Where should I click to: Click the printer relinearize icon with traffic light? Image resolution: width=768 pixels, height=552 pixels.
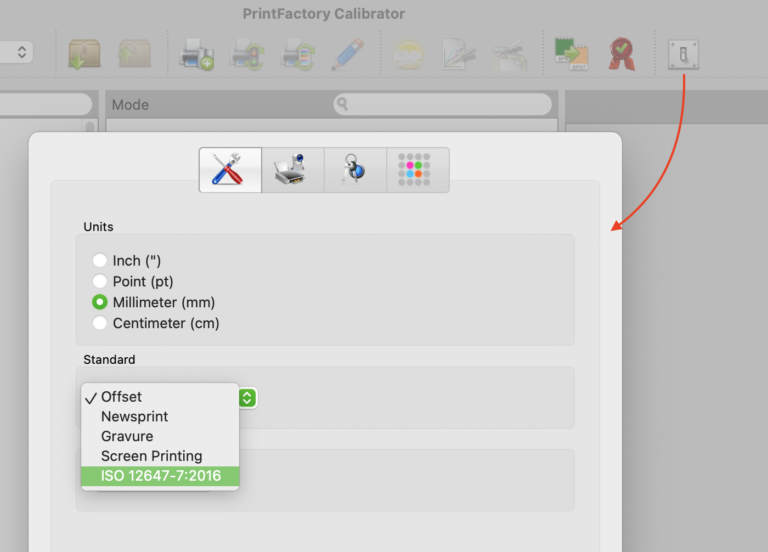pyautogui.click(x=247, y=55)
